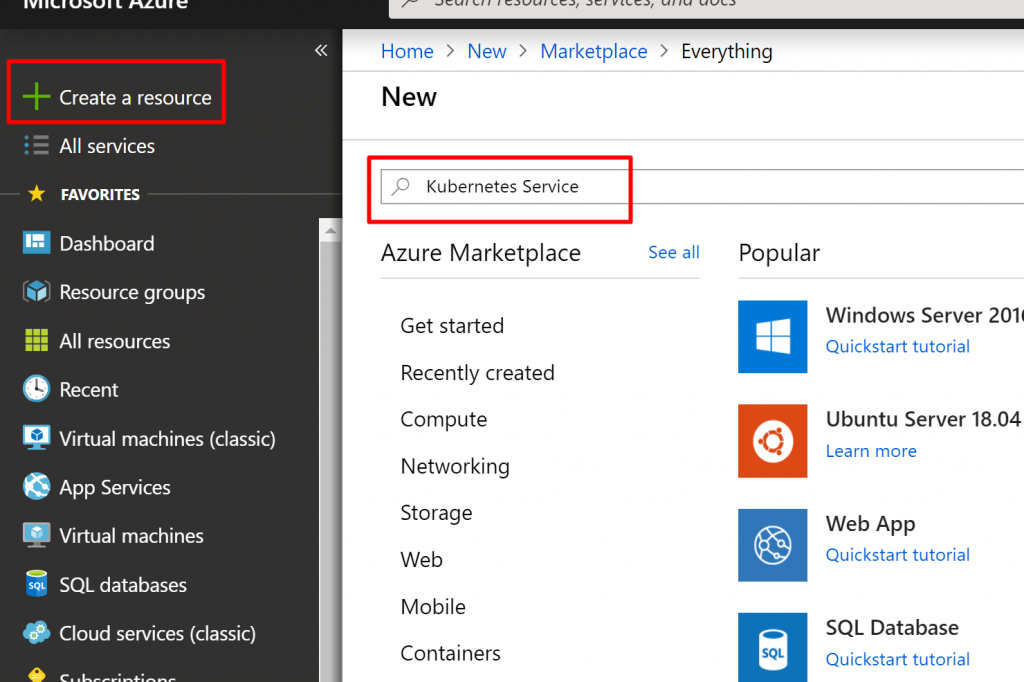Click the Ubuntu Server 18.04 title

(x=923, y=419)
